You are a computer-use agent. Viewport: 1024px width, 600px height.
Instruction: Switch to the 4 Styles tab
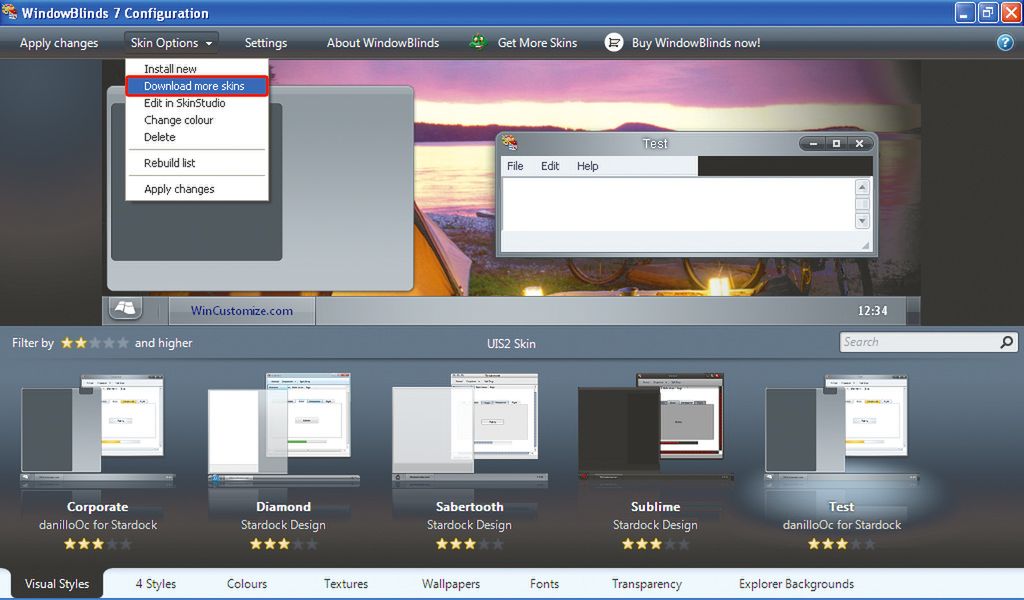155,584
